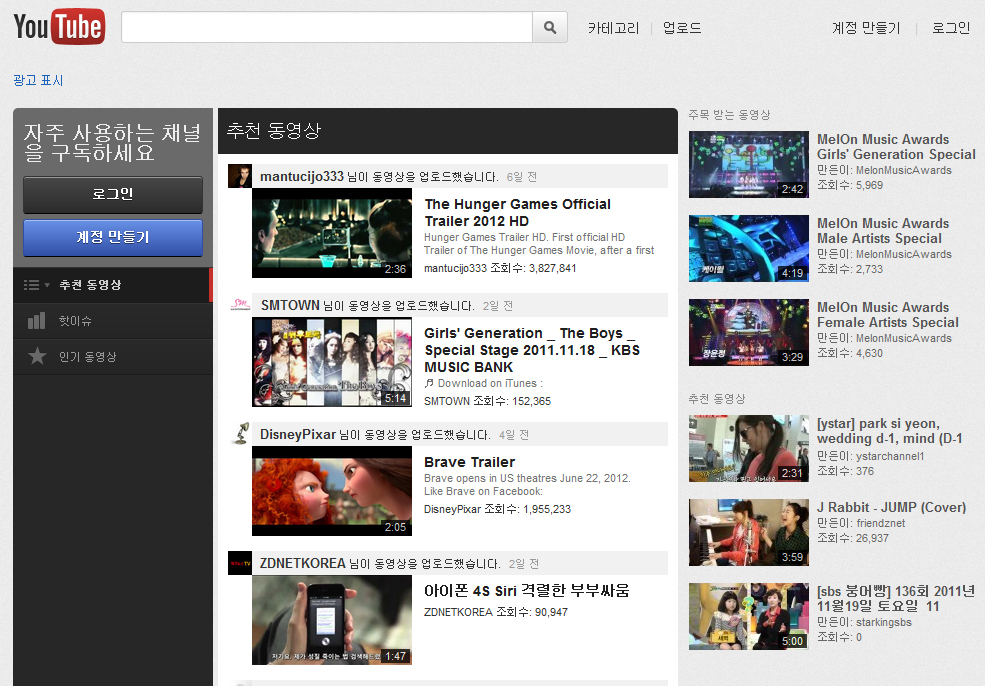Click the '조회수: 1,955,233' view count
The width and height of the screenshot is (985, 686).
528,509
